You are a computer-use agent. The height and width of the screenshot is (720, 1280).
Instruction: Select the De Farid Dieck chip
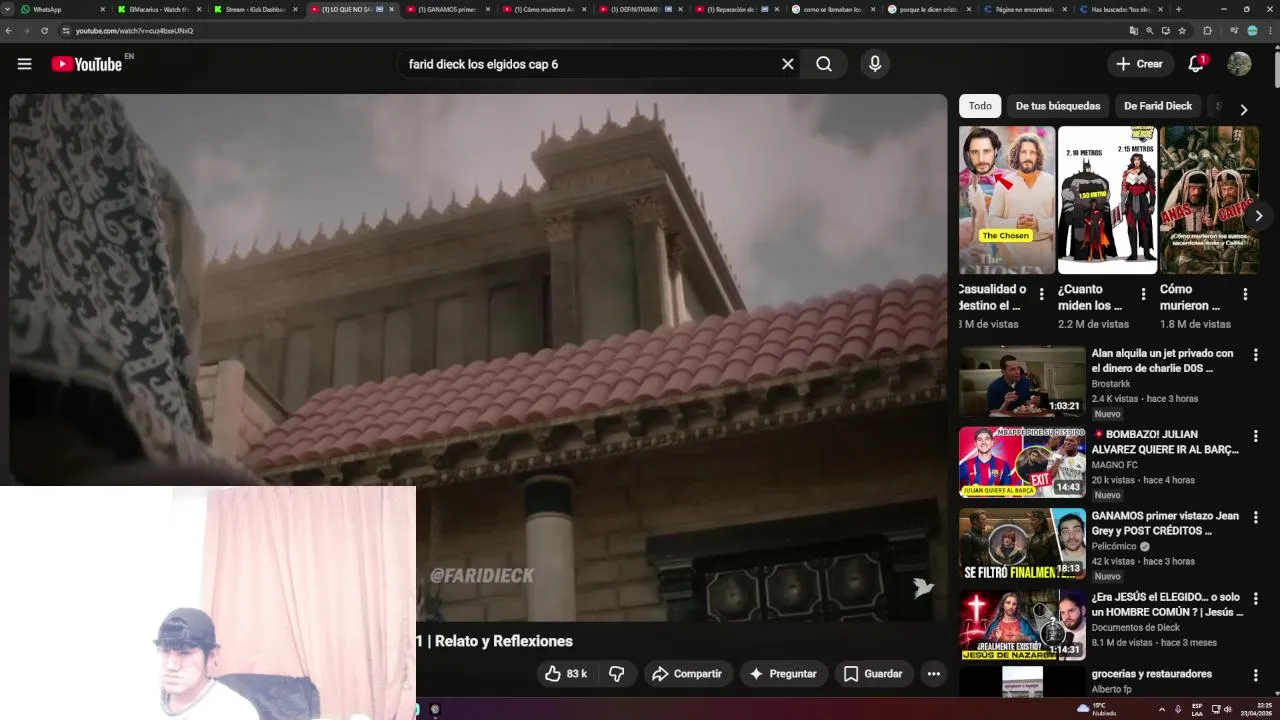(x=1158, y=106)
